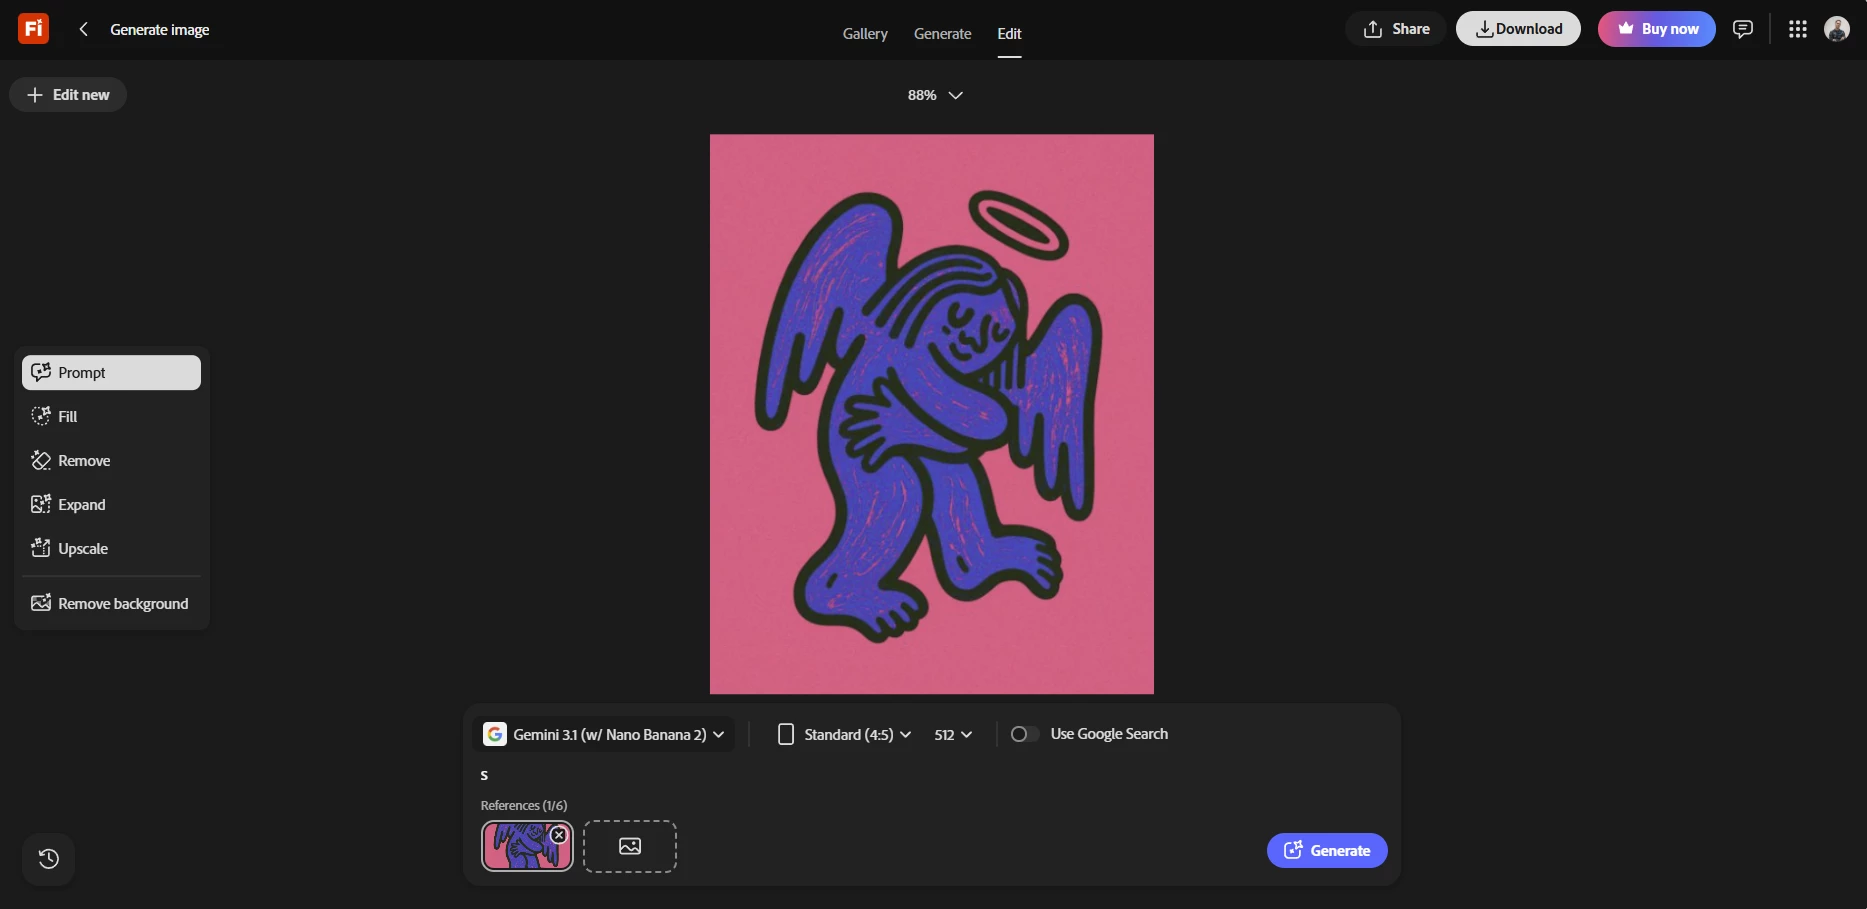1867x909 pixels.
Task: Open the Gemini 3.1 model dropdown
Action: click(x=604, y=734)
